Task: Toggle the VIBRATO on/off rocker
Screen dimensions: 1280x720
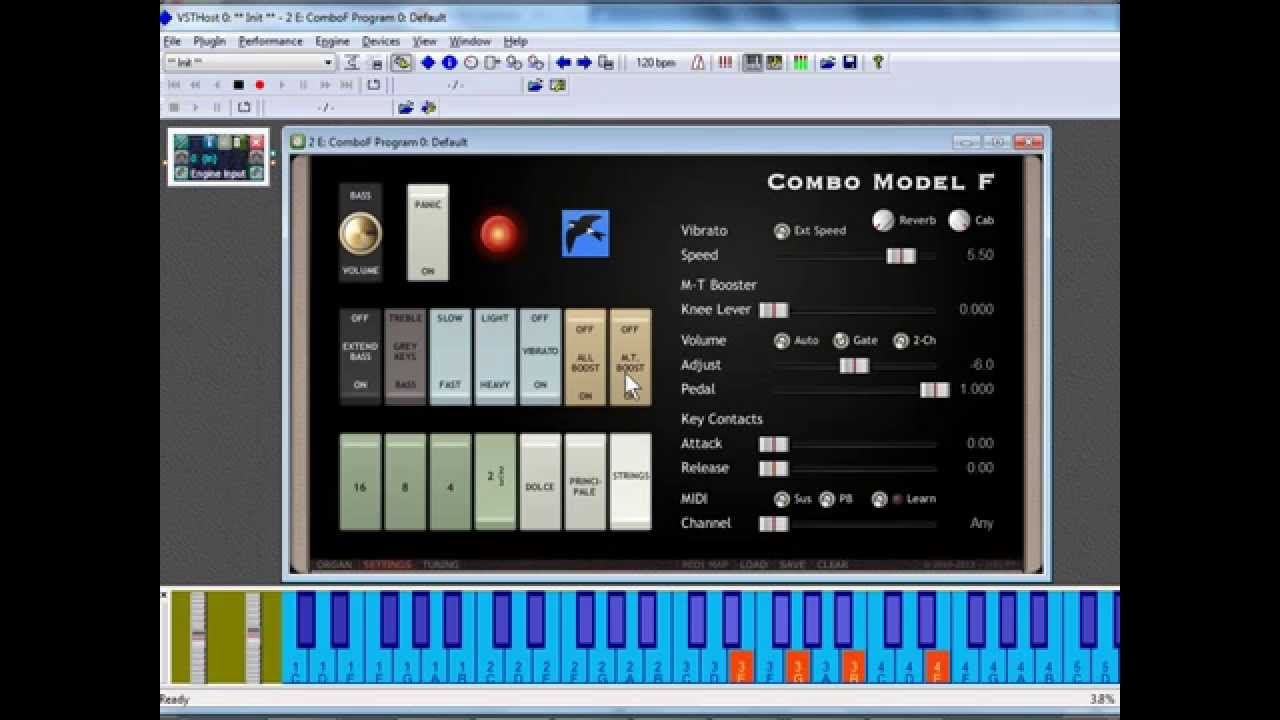Action: pyautogui.click(x=540, y=356)
